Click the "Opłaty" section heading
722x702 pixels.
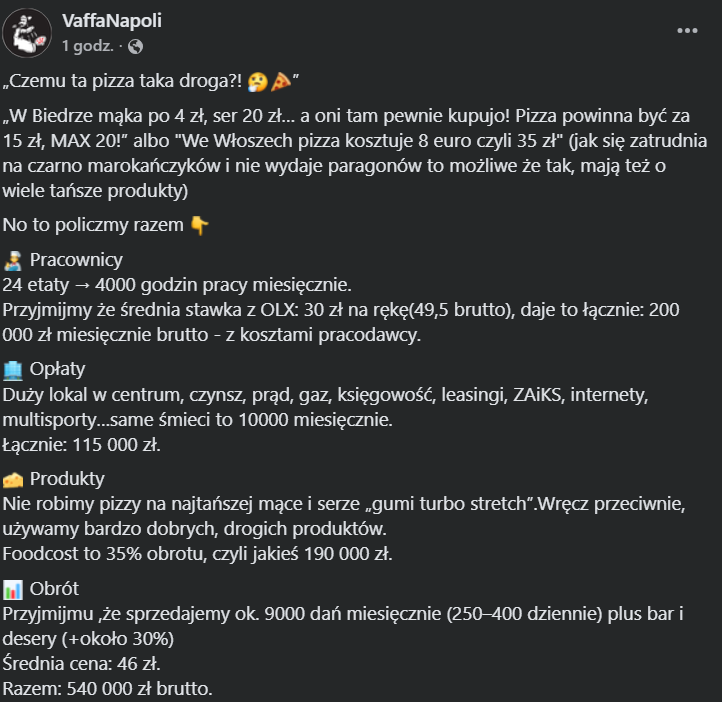[58, 370]
